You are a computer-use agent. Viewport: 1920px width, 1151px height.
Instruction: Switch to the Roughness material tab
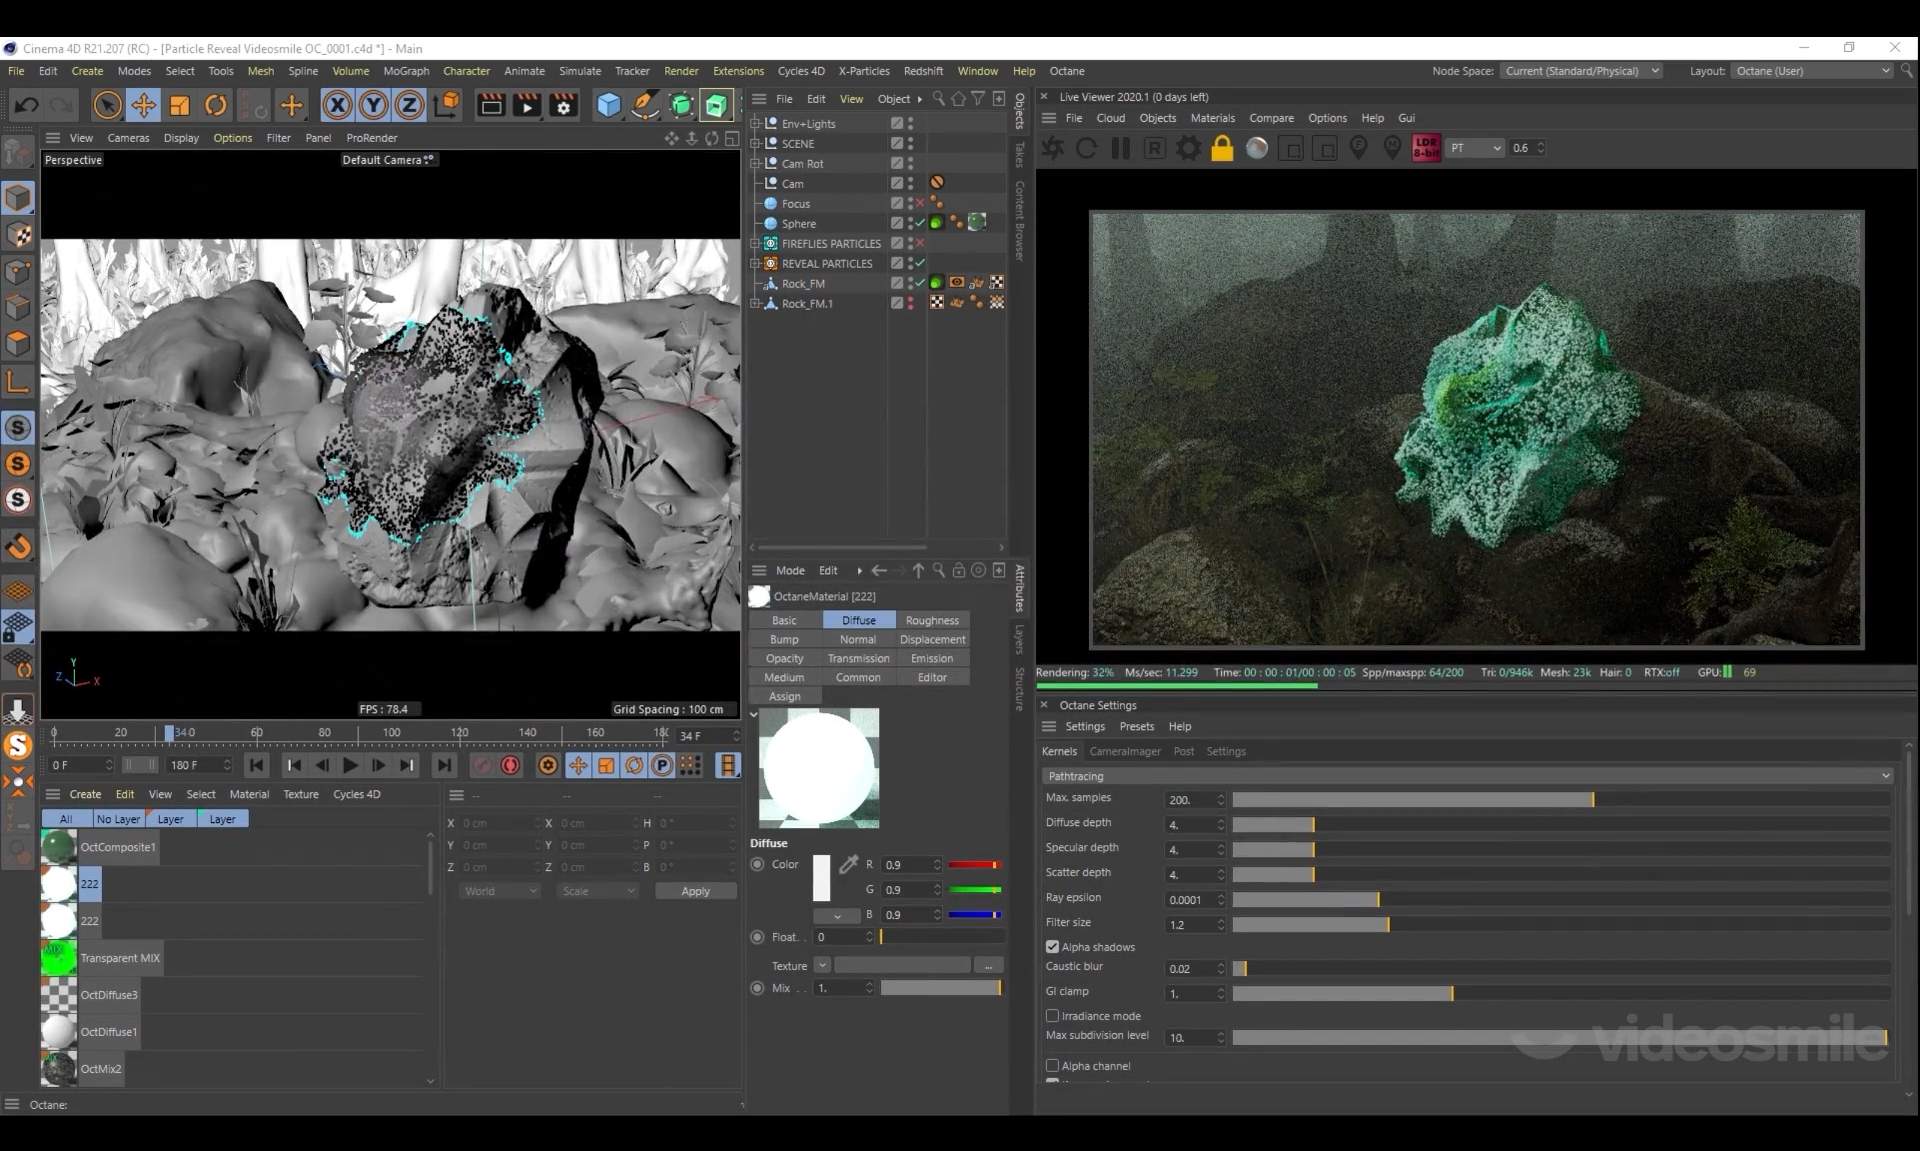tap(931, 620)
